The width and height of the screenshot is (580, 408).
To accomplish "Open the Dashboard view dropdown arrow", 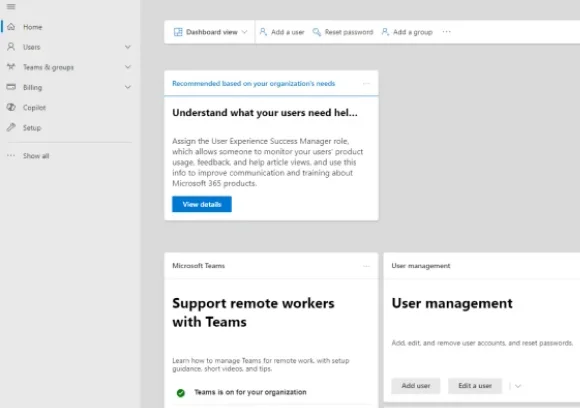I will pyautogui.click(x=244, y=32).
